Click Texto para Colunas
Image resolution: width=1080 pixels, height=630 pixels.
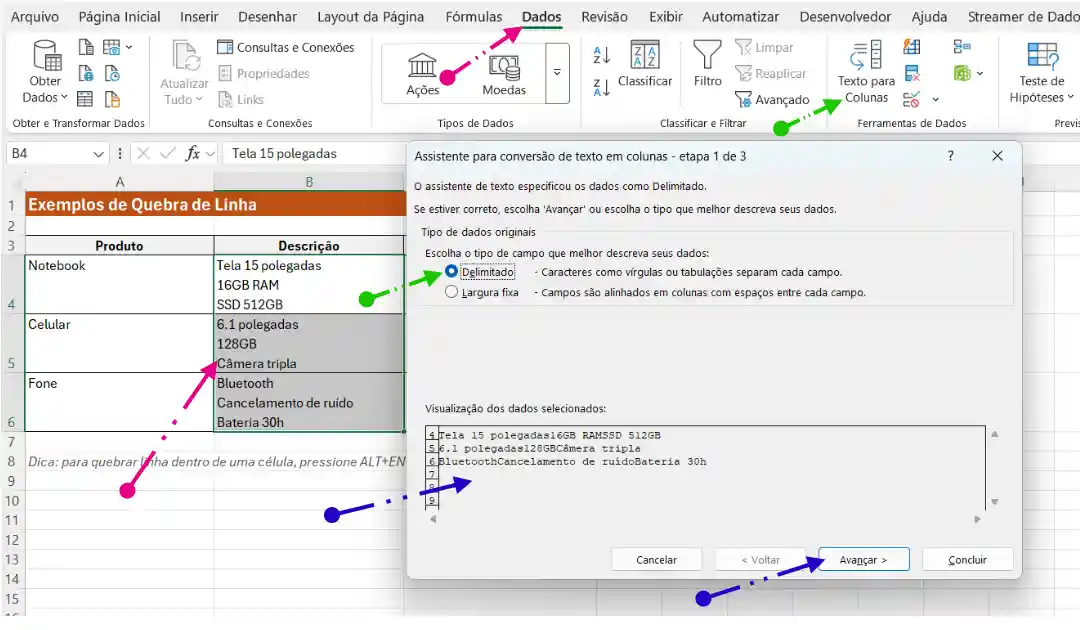click(866, 72)
